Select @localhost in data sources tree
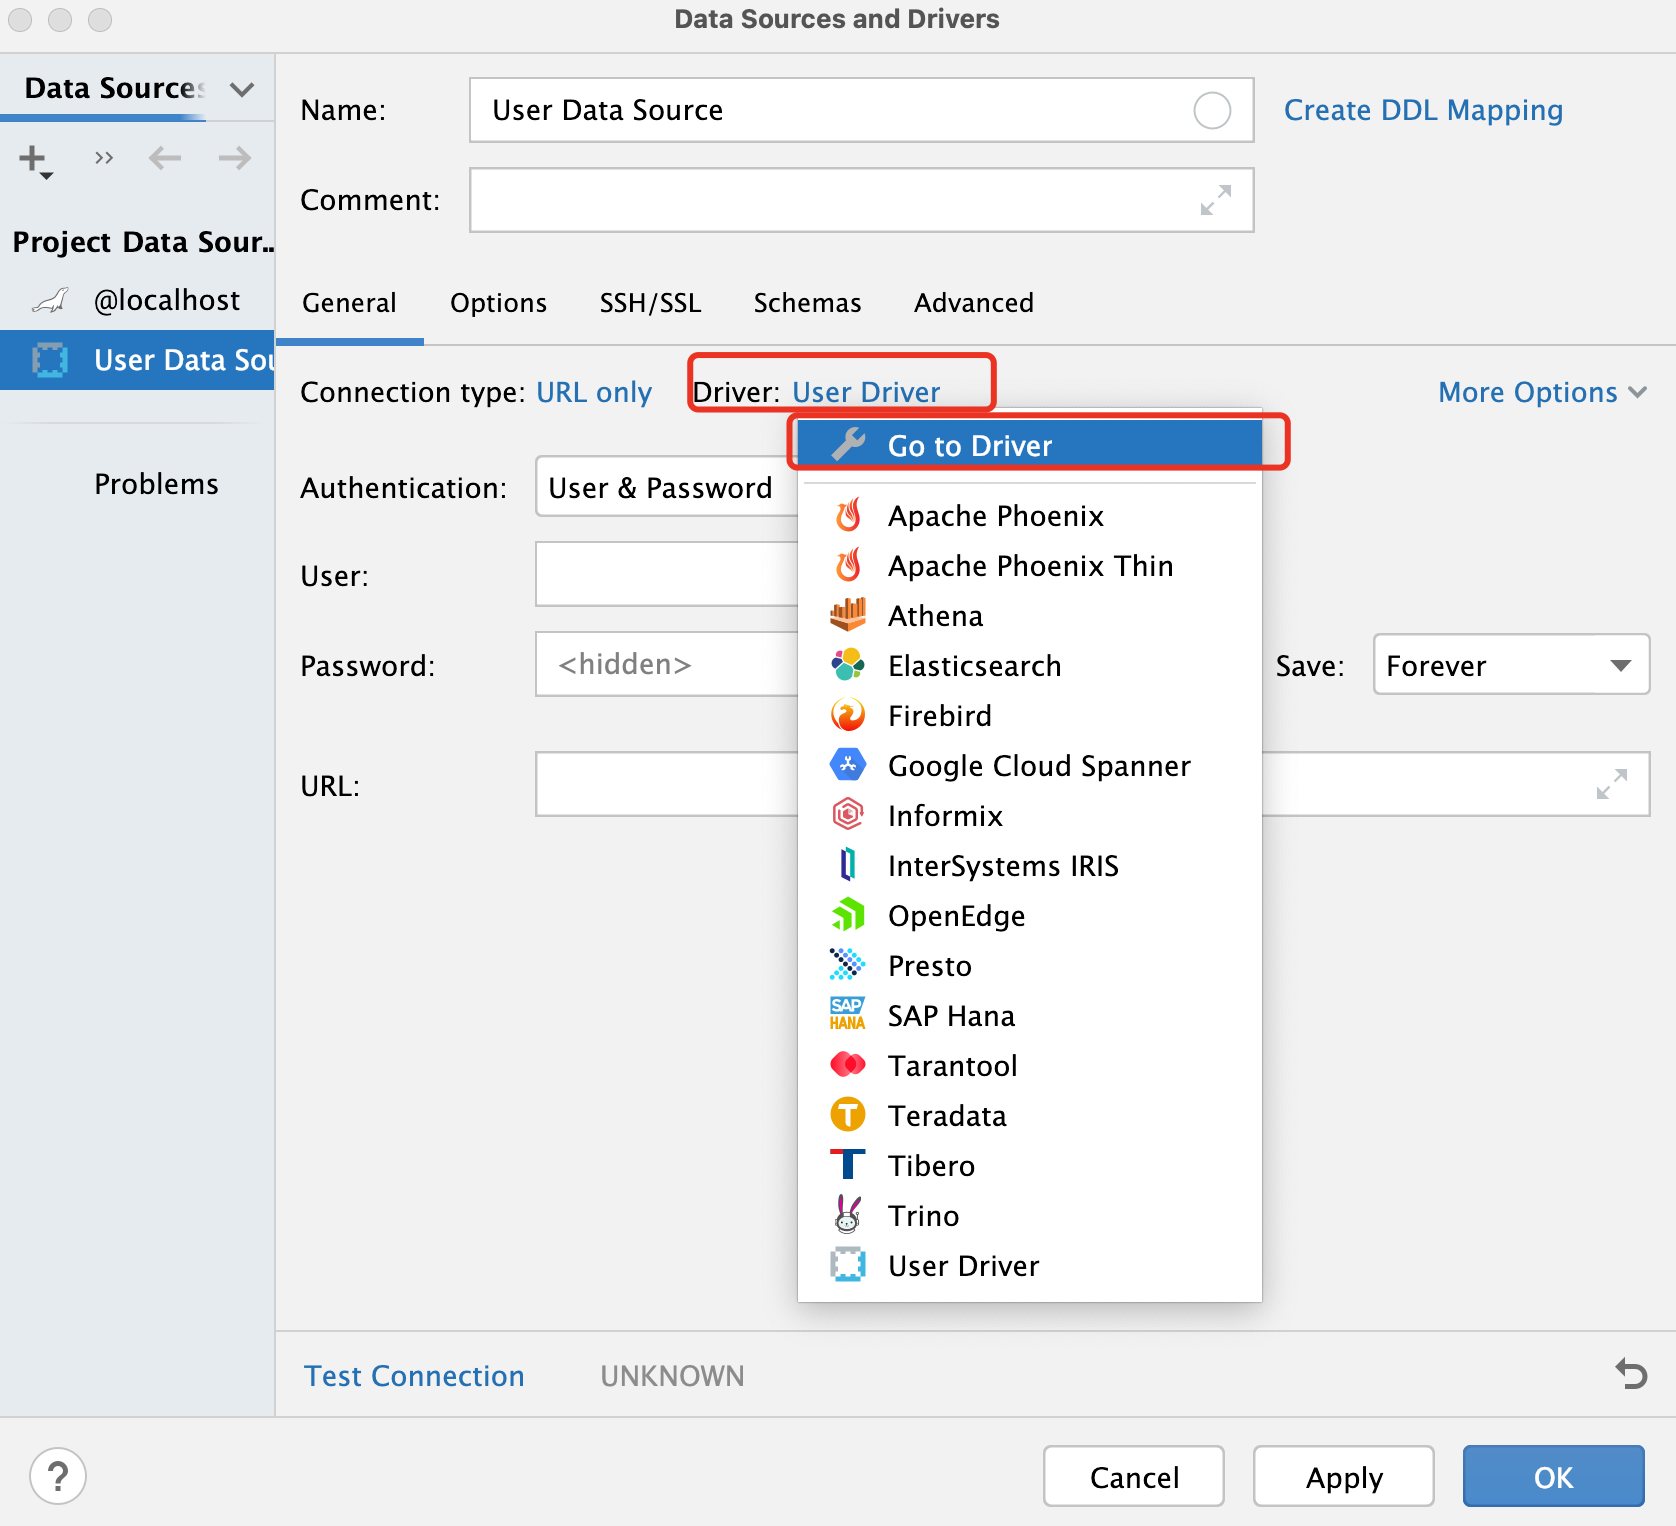The image size is (1676, 1526). pos(137,300)
